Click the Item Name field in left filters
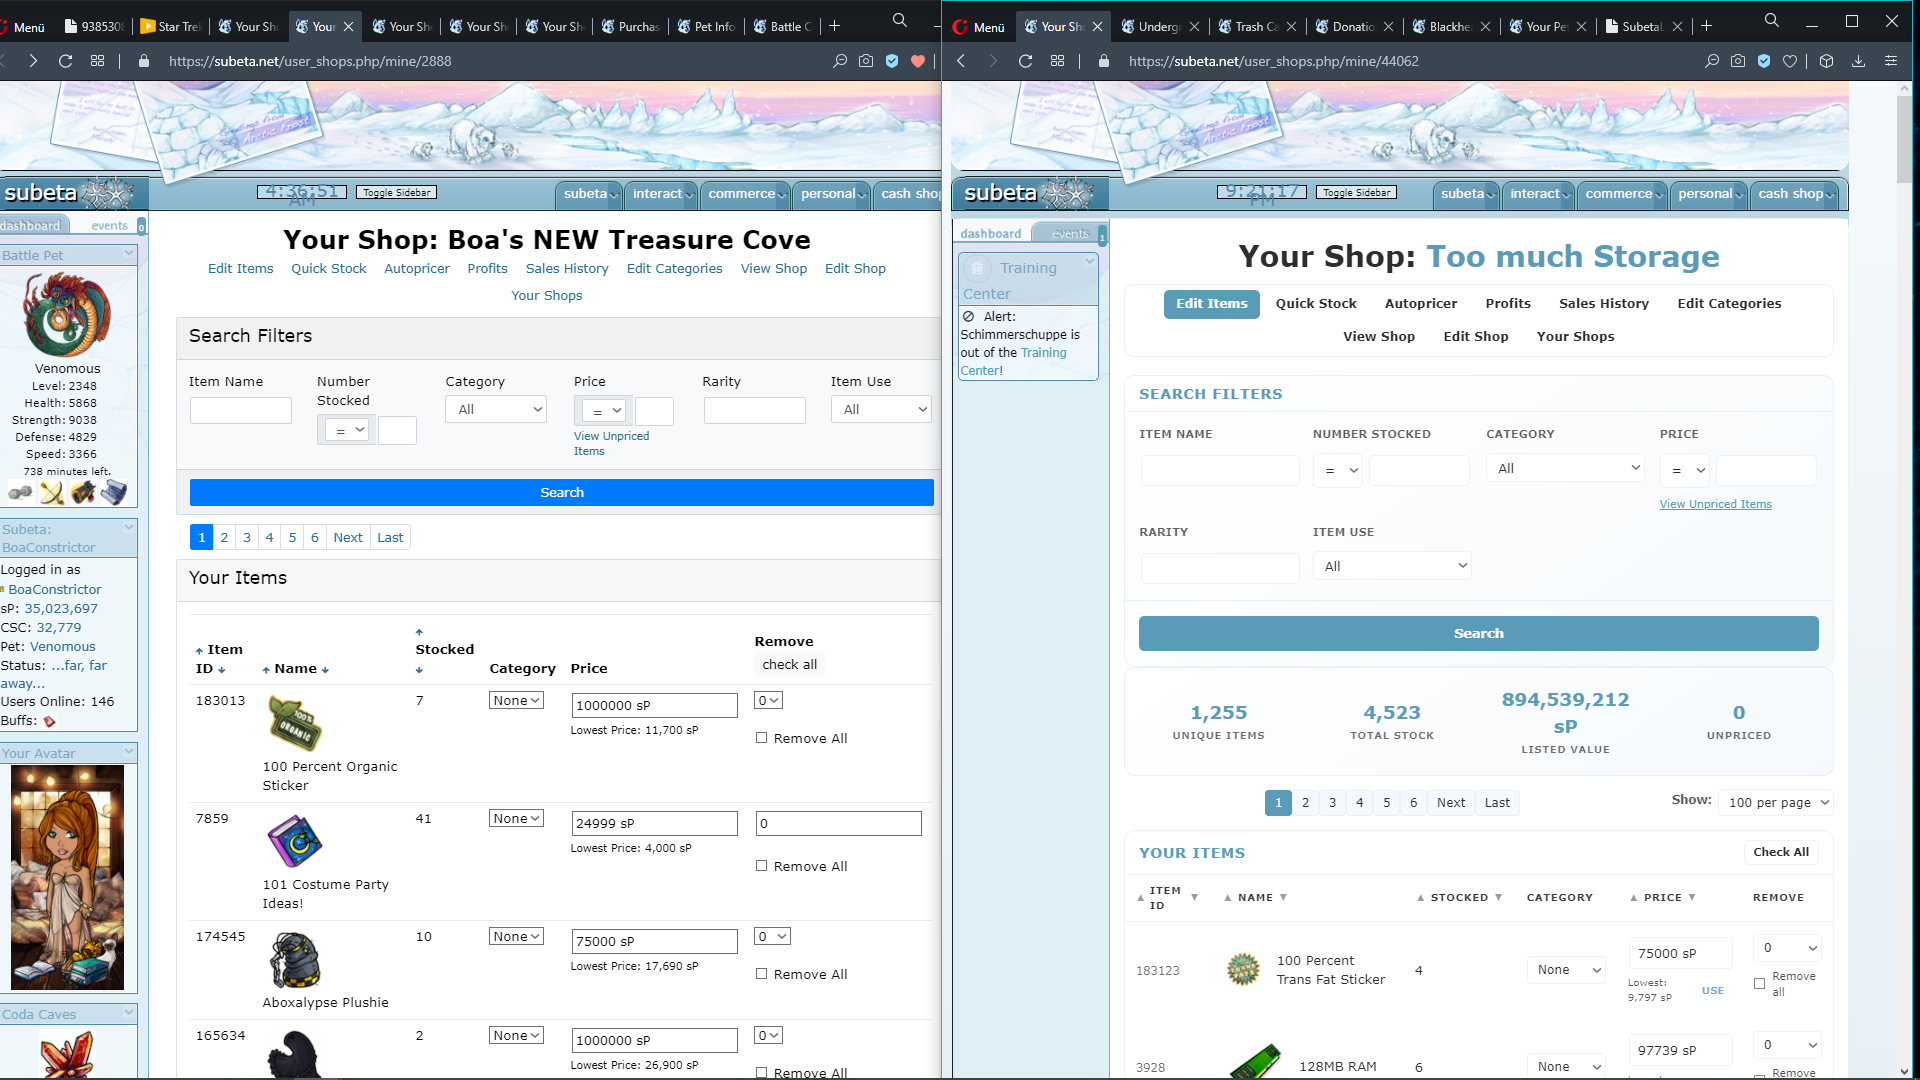 (241, 410)
